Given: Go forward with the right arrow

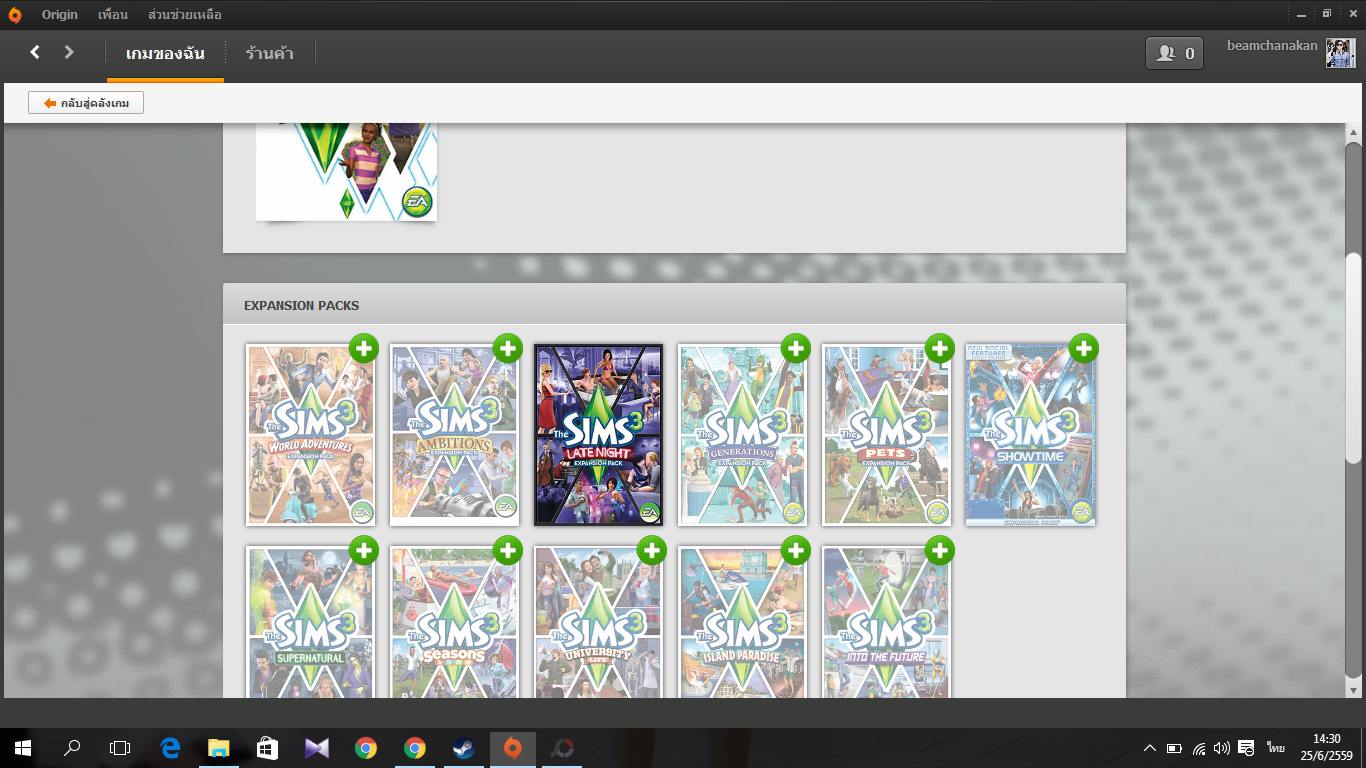Looking at the screenshot, I should [69, 52].
